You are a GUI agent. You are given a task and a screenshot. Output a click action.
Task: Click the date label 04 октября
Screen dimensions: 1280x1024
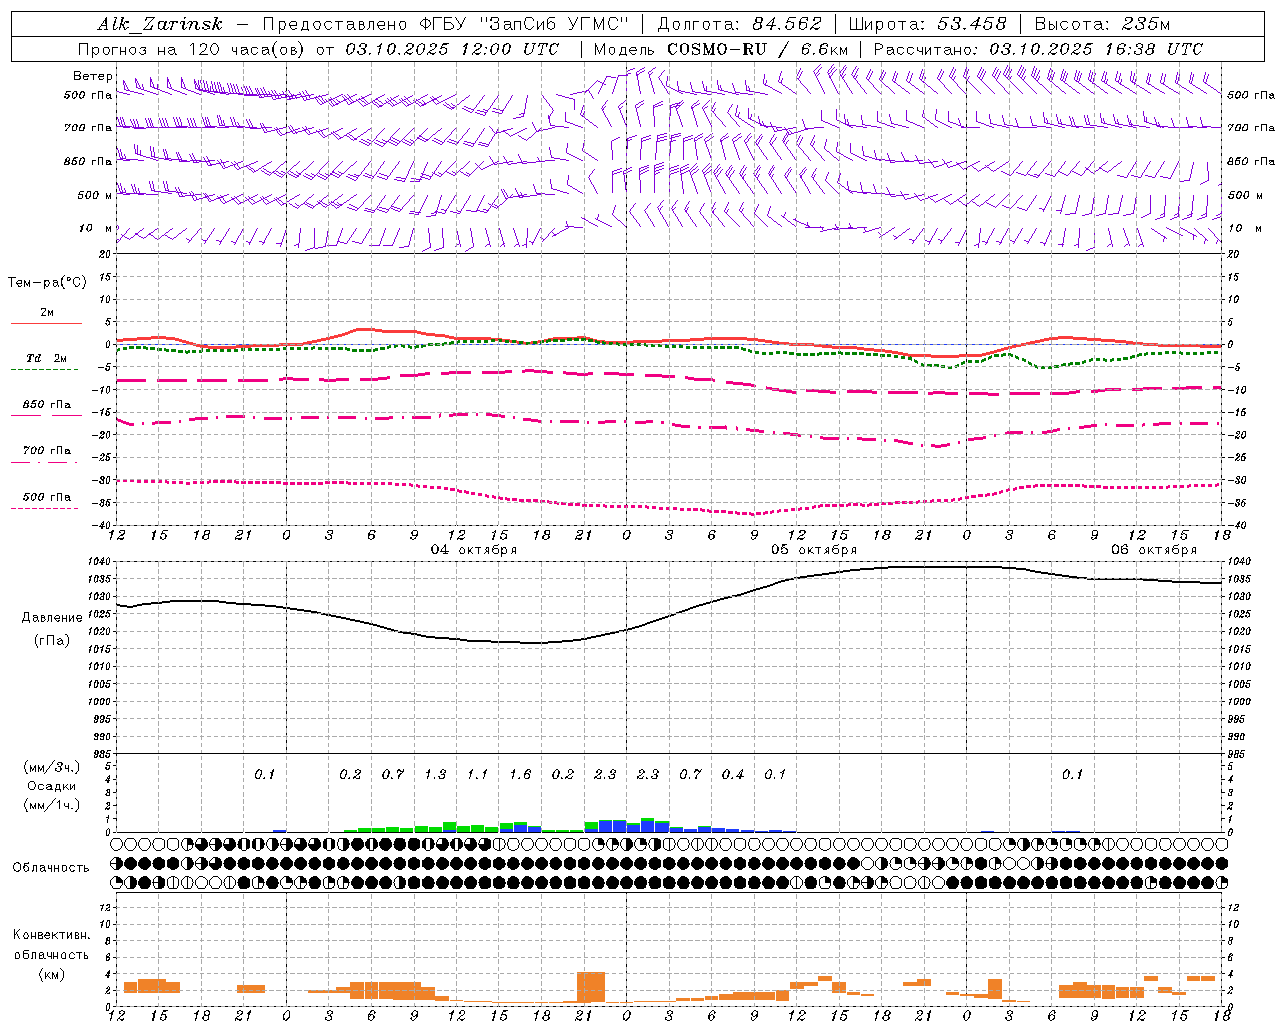474,550
